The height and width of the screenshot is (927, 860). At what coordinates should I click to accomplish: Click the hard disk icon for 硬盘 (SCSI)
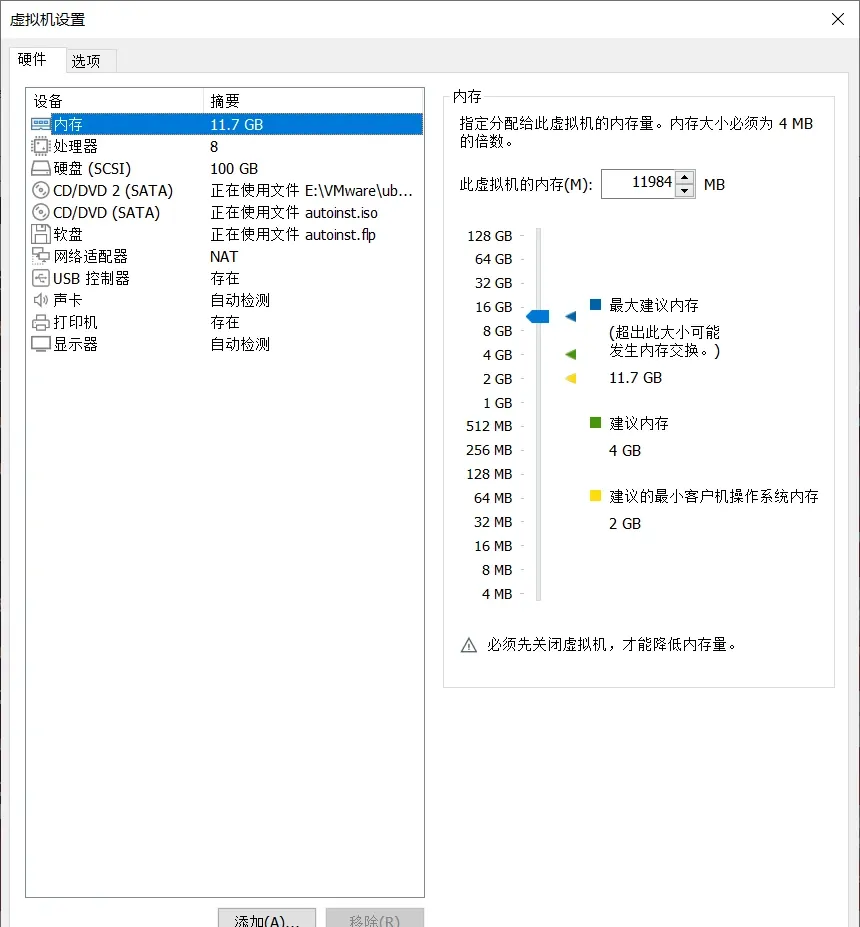pyautogui.click(x=40, y=168)
